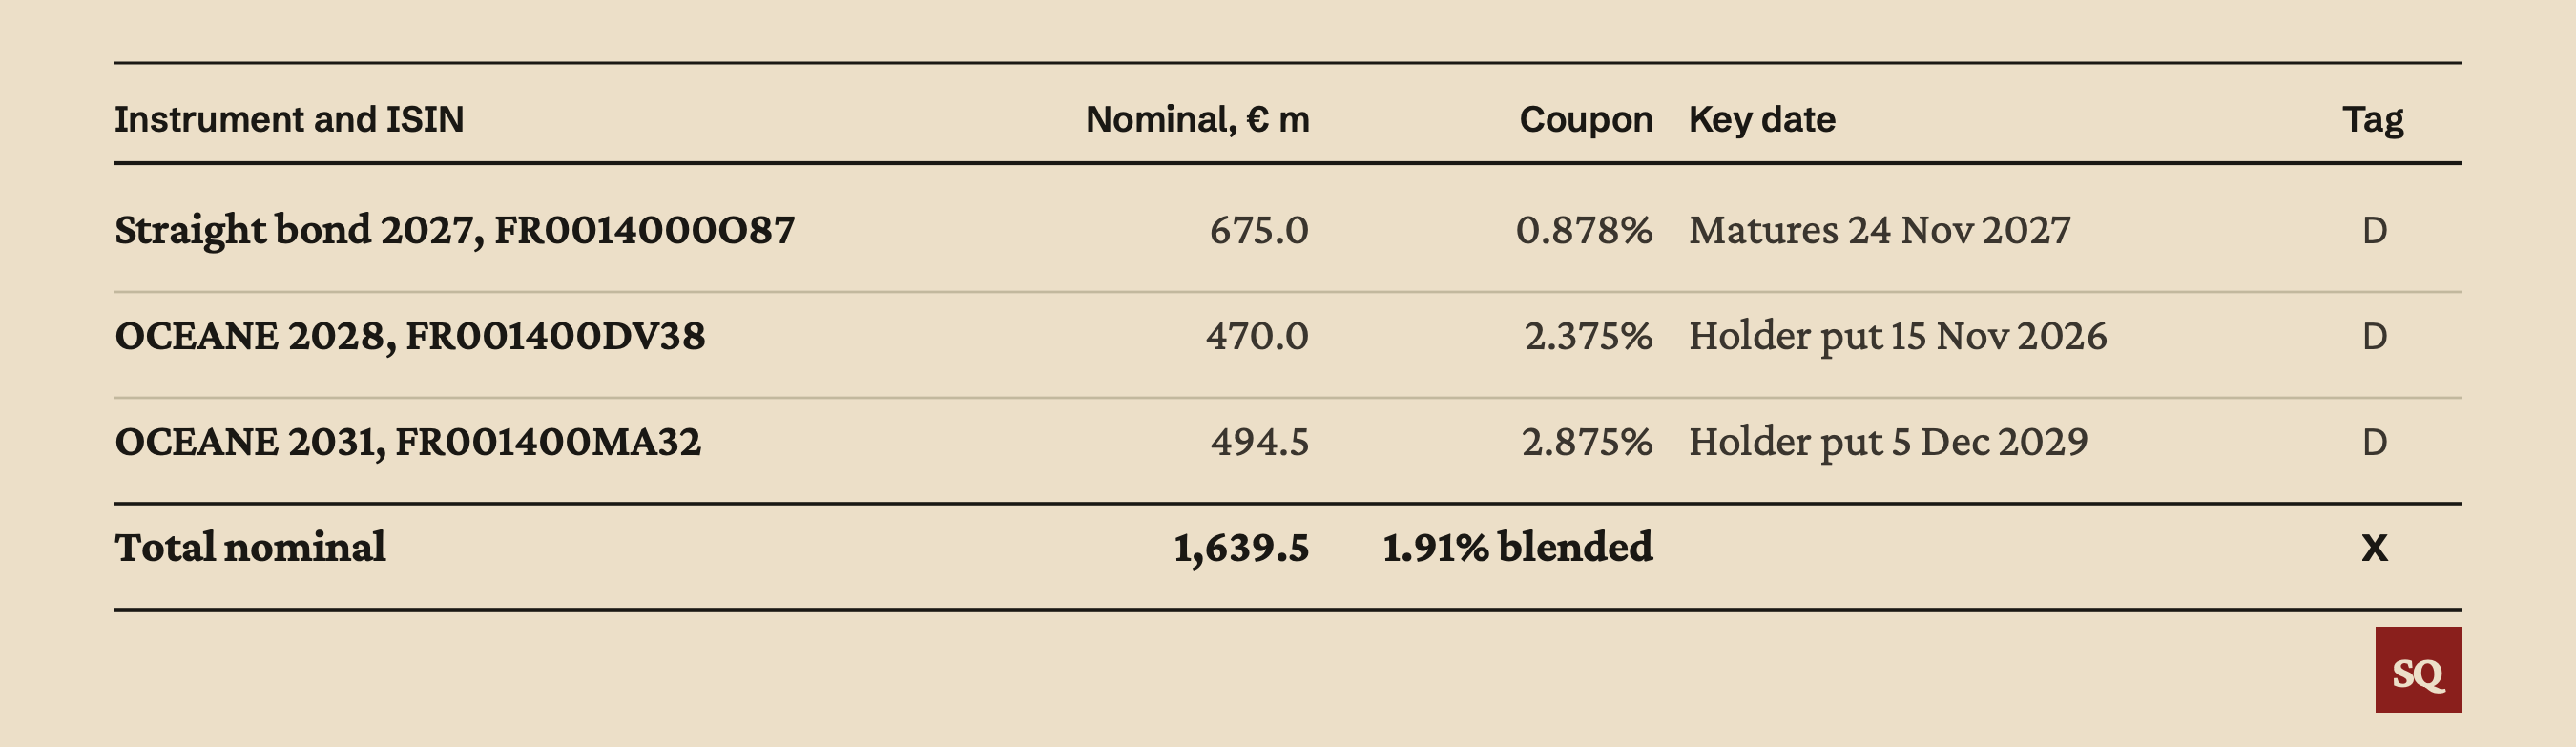This screenshot has height=747, width=2576.
Task: Click the D tag in Straight bond row
Action: coord(2374,231)
